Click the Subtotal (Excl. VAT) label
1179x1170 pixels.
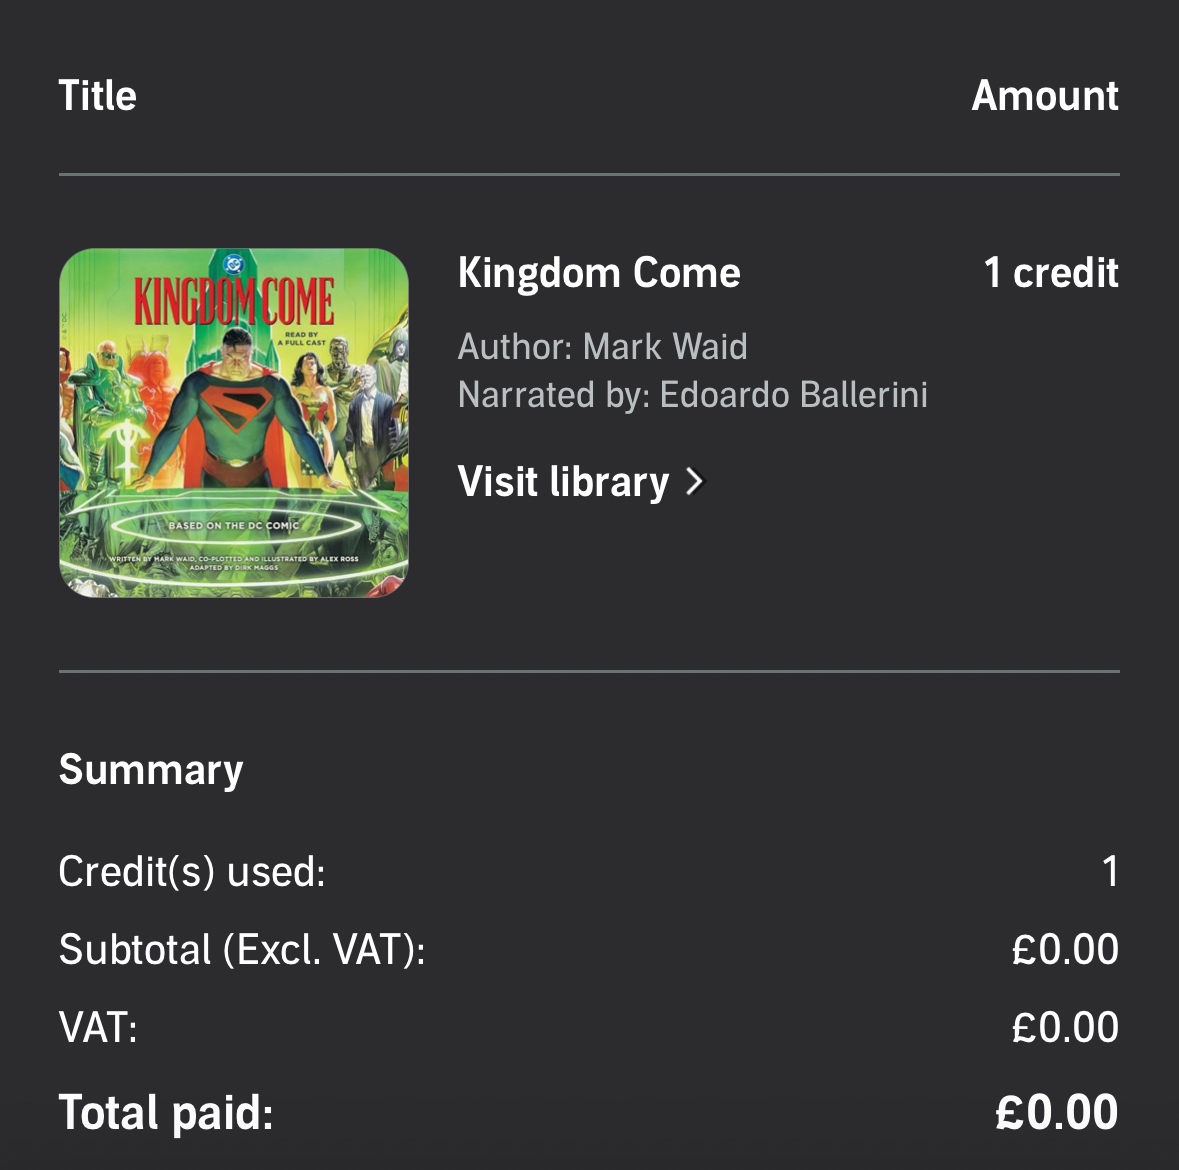[242, 950]
